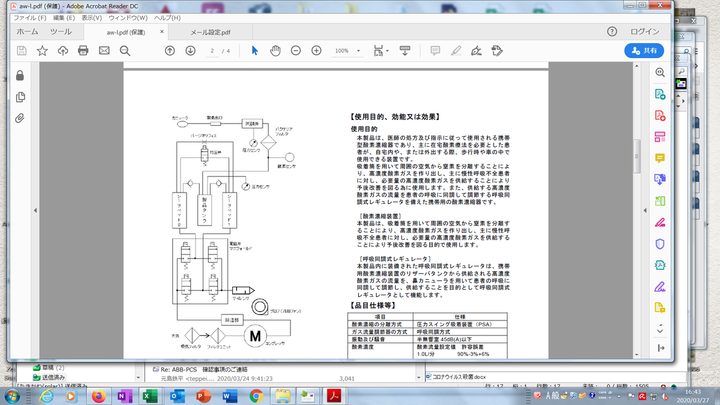Open Excel from the Windows taskbar
This screenshot has height=405, width=720.
(149, 395)
